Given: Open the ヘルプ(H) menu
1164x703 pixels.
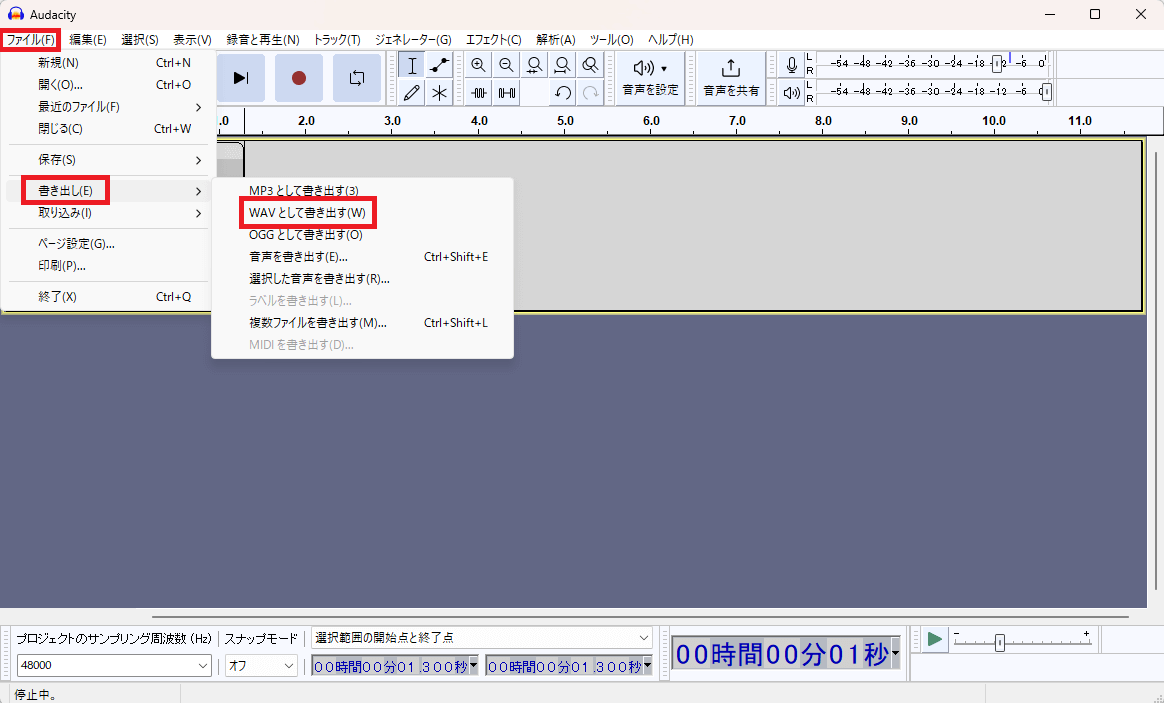Looking at the screenshot, I should pos(670,39).
